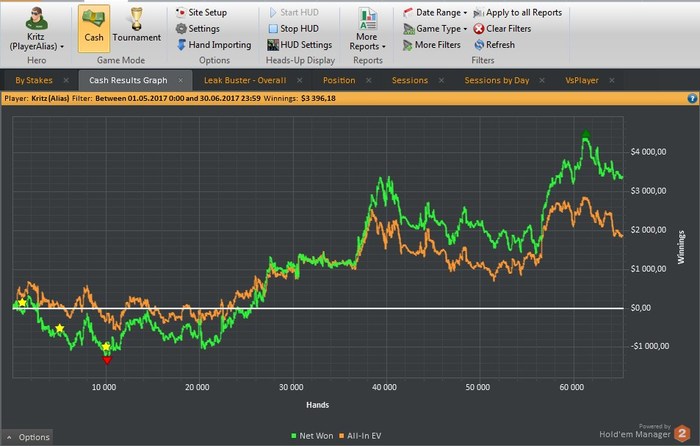Switch to Tournament game mode
This screenshot has width=700, height=446.
136,25
